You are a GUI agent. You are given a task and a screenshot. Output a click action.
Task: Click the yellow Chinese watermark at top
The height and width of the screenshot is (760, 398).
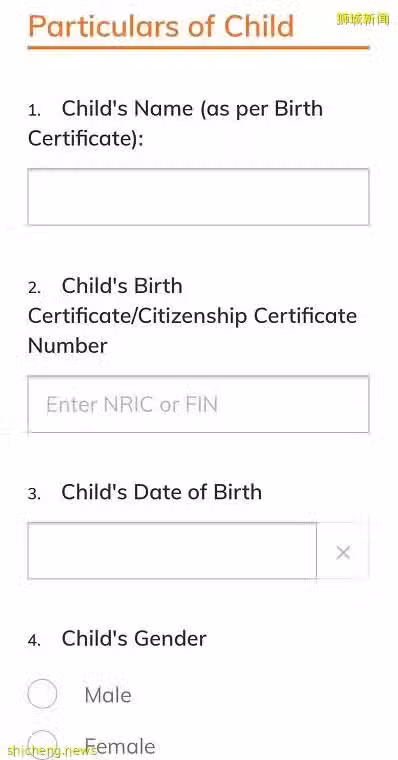pyautogui.click(x=363, y=19)
